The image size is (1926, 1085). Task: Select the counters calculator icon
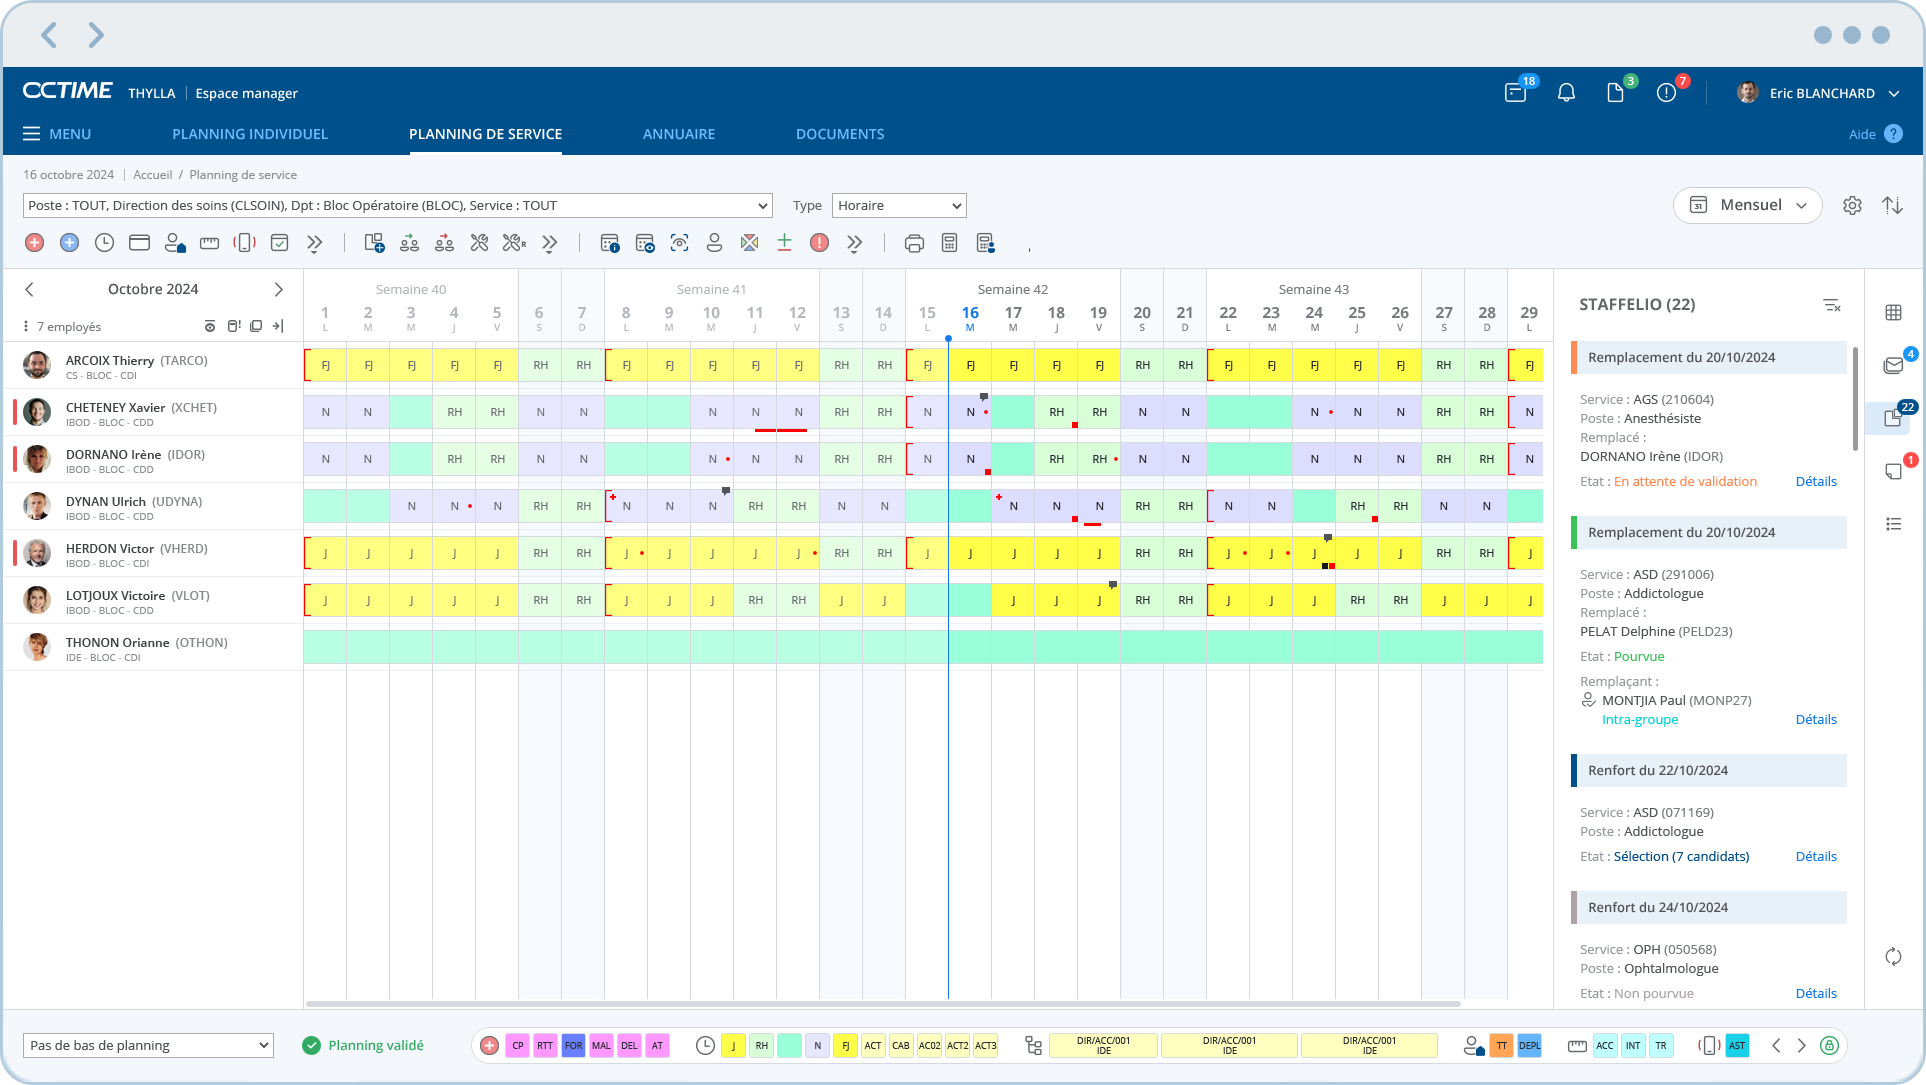click(949, 243)
